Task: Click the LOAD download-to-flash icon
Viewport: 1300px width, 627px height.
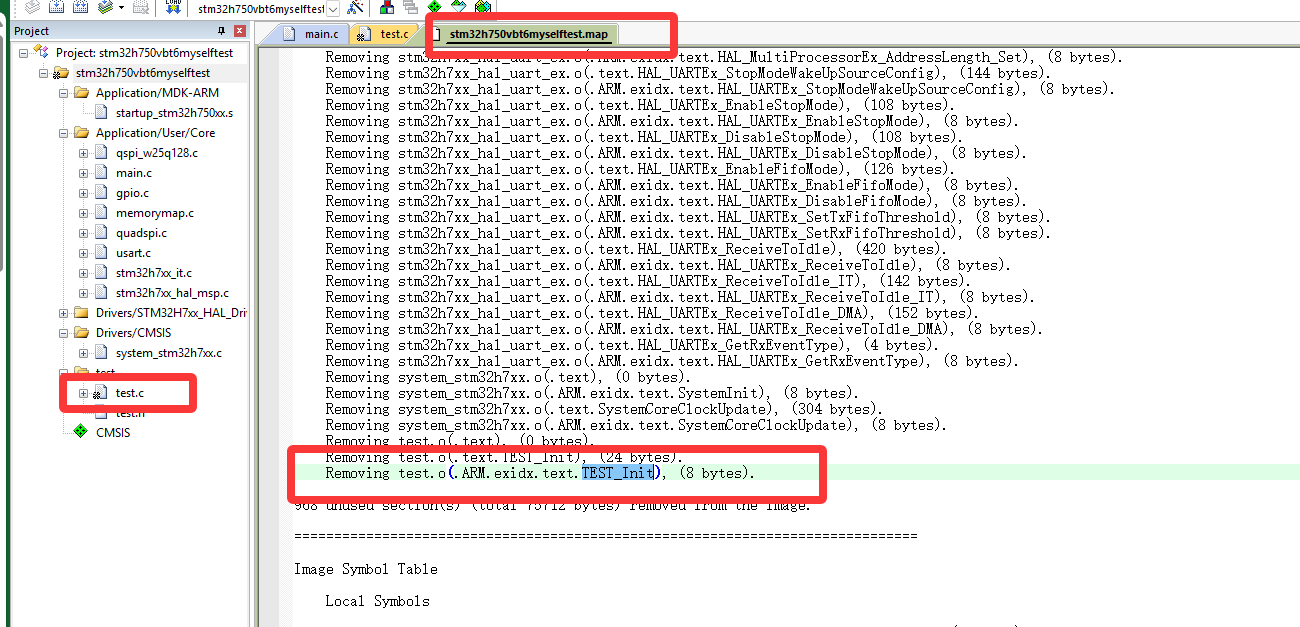Action: pos(173,6)
